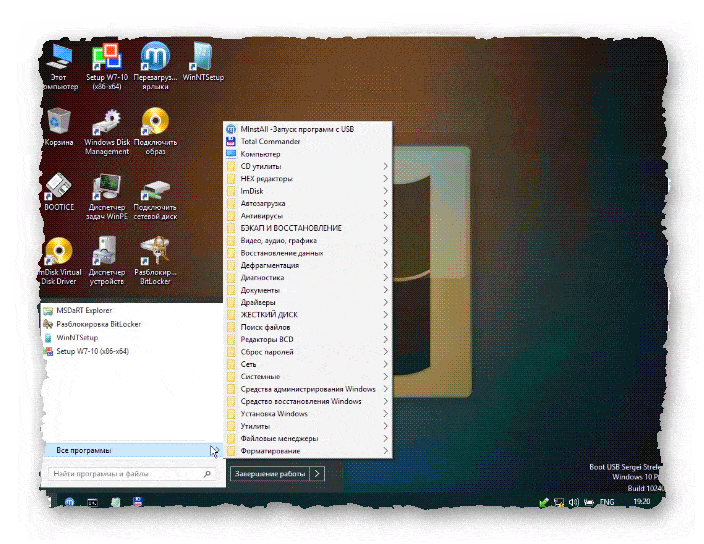Open the Поиск файлов folder

308,327
